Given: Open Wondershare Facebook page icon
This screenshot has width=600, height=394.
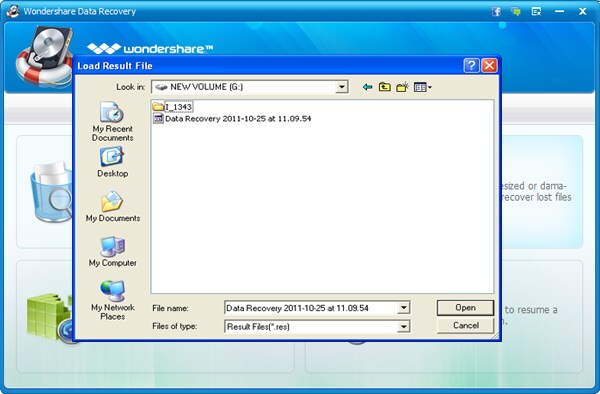Looking at the screenshot, I should (x=496, y=11).
